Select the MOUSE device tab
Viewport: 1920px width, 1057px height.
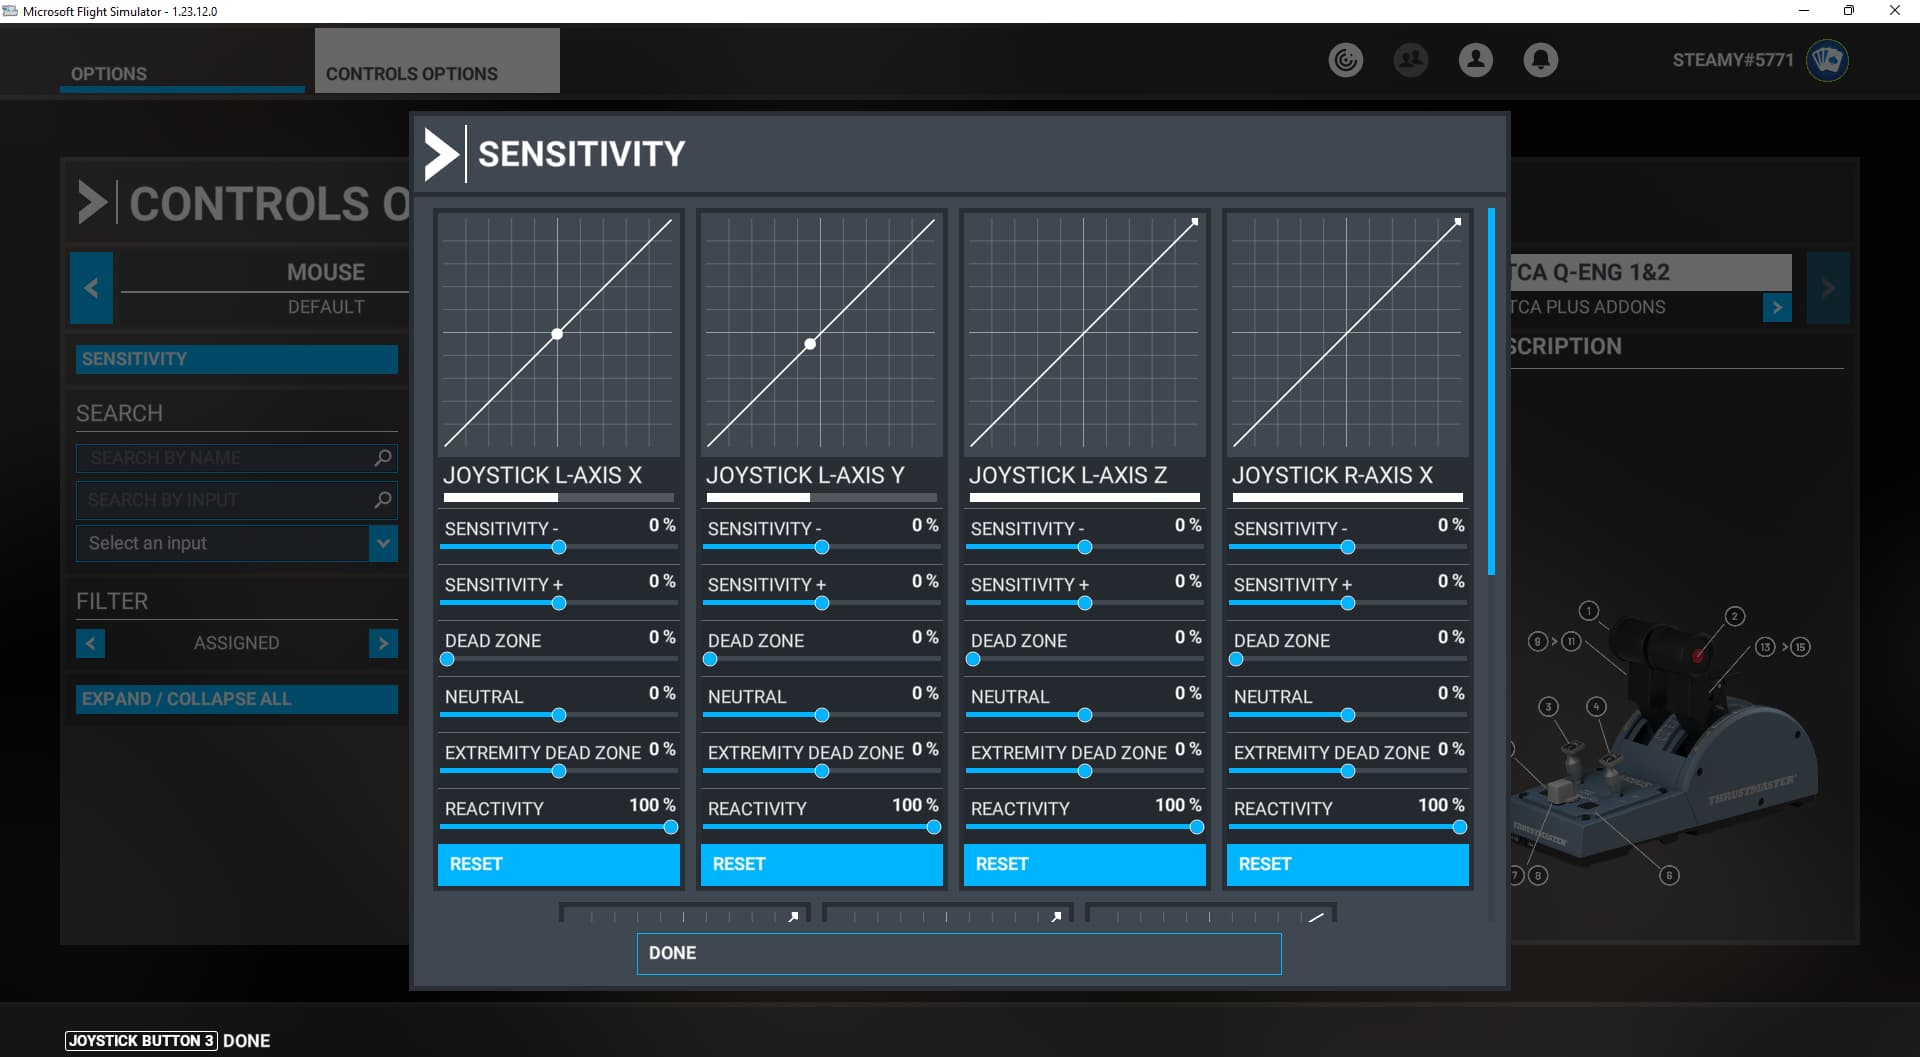[x=325, y=272]
